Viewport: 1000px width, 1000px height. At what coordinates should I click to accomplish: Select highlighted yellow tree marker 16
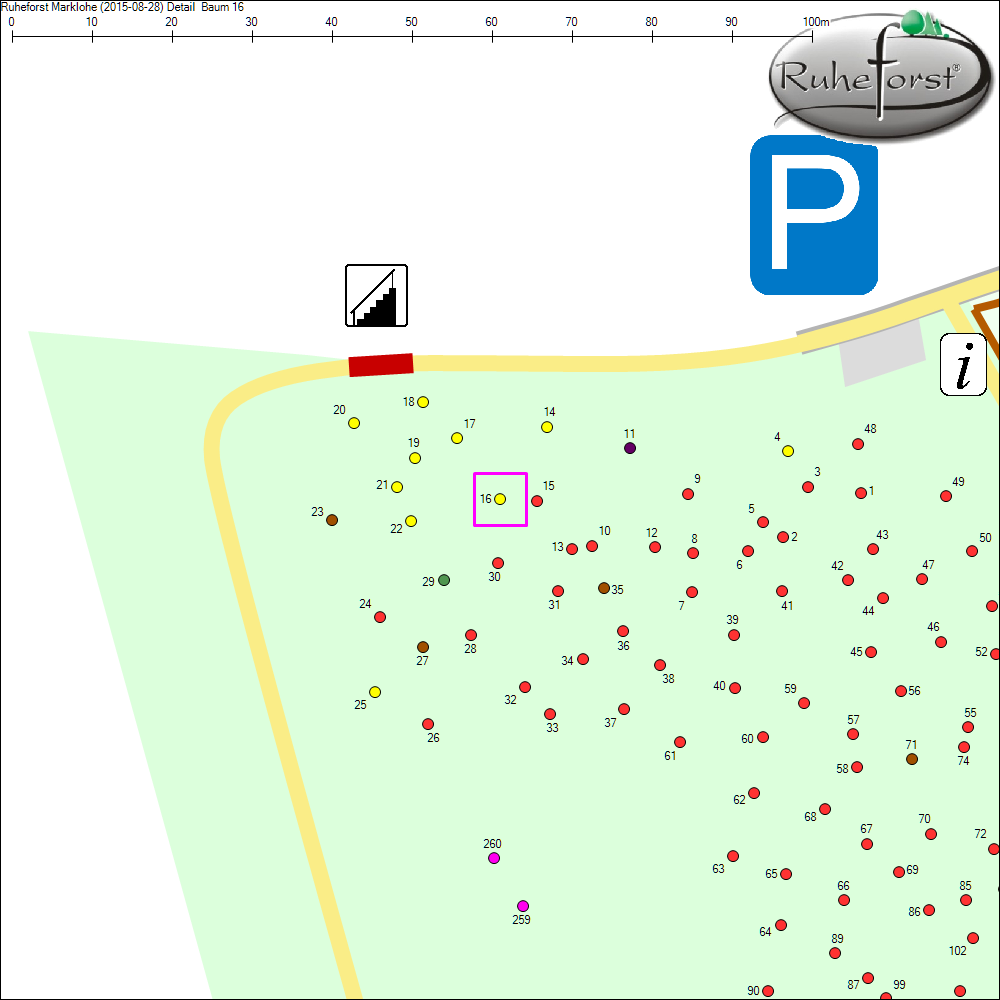pyautogui.click(x=500, y=499)
